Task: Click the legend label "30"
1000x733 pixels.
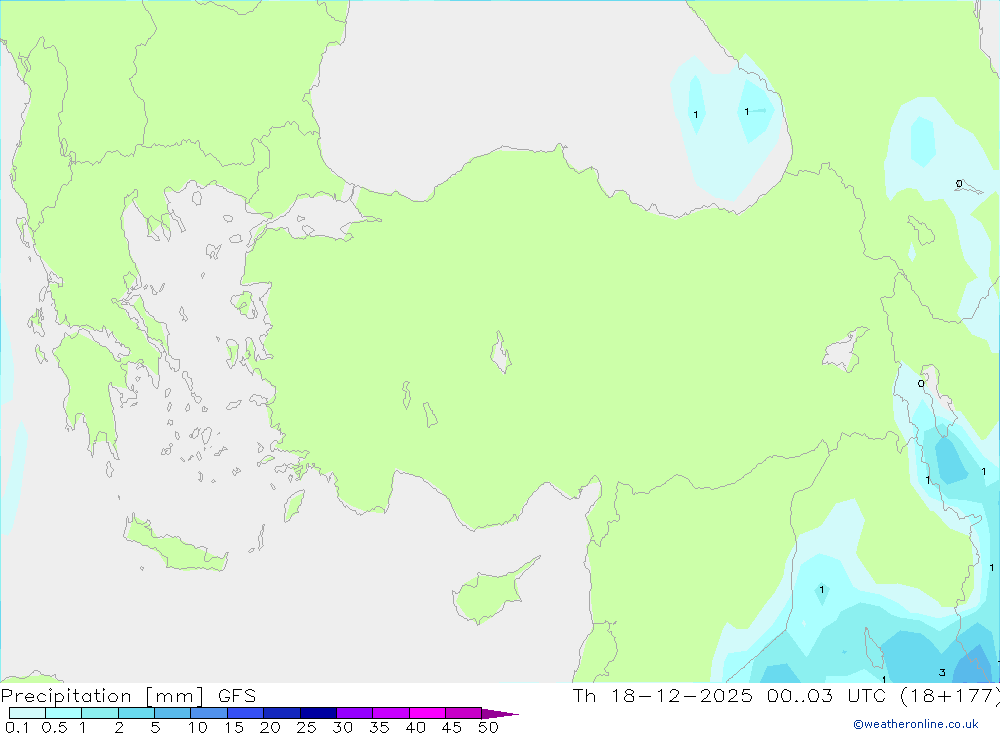Action: point(342,727)
